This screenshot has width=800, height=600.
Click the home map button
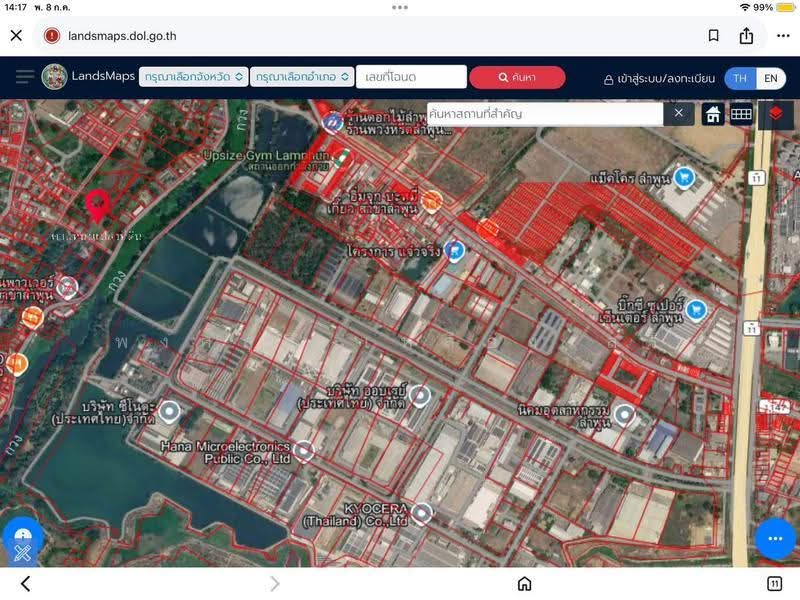pos(713,113)
